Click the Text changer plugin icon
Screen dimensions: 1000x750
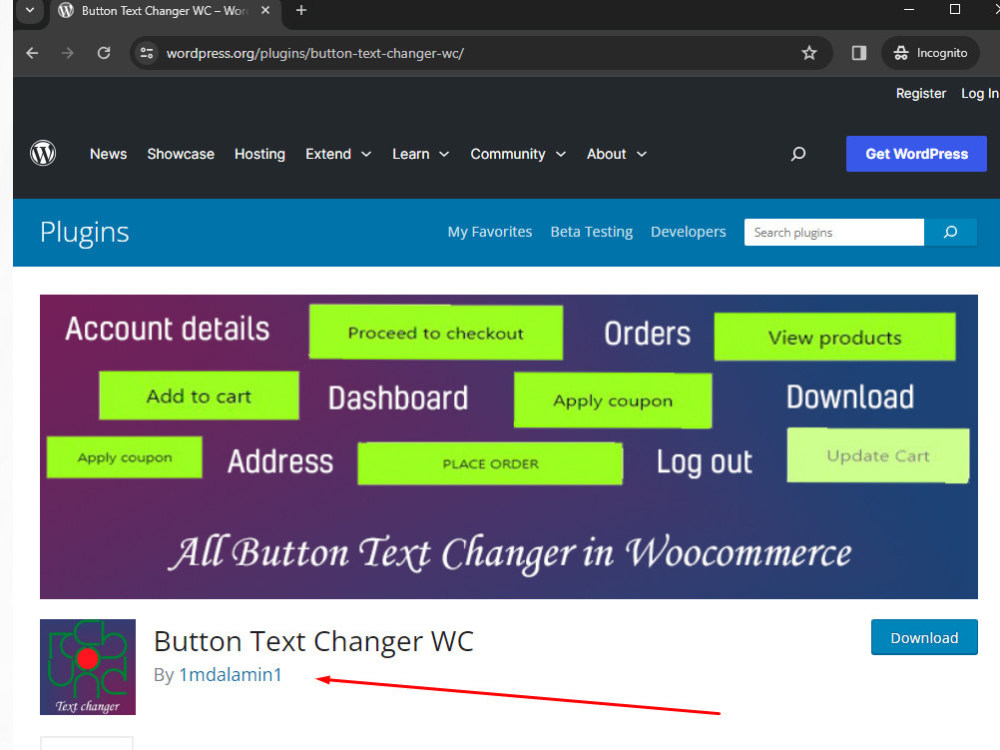tap(87, 666)
